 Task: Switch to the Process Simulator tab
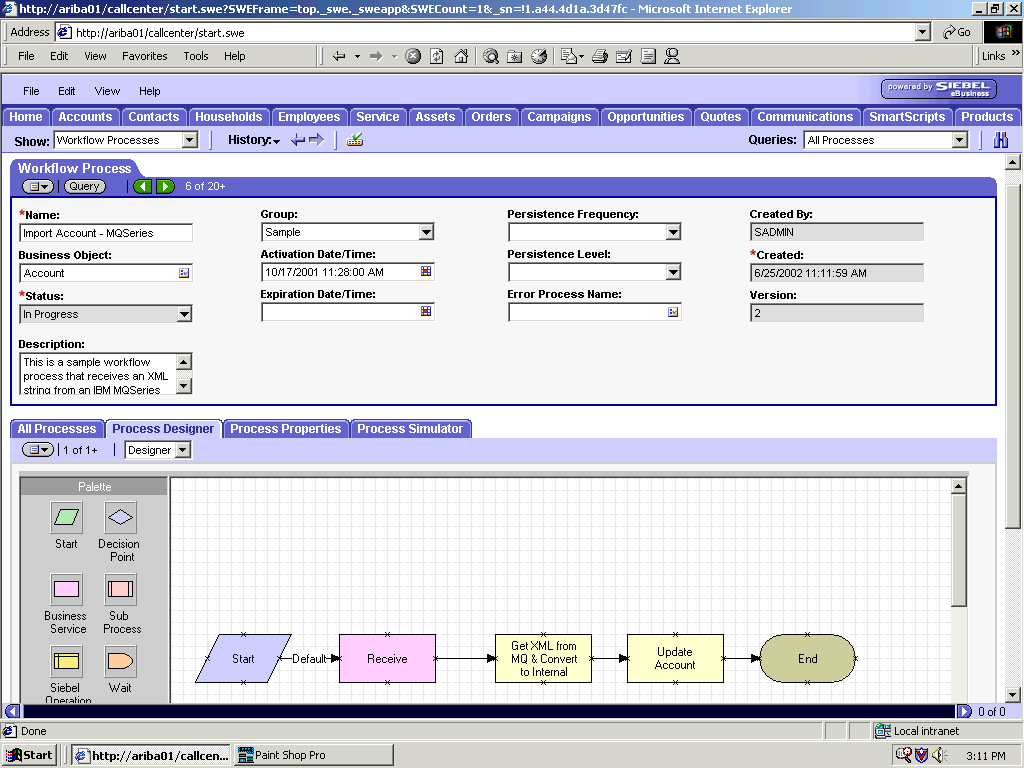412,428
